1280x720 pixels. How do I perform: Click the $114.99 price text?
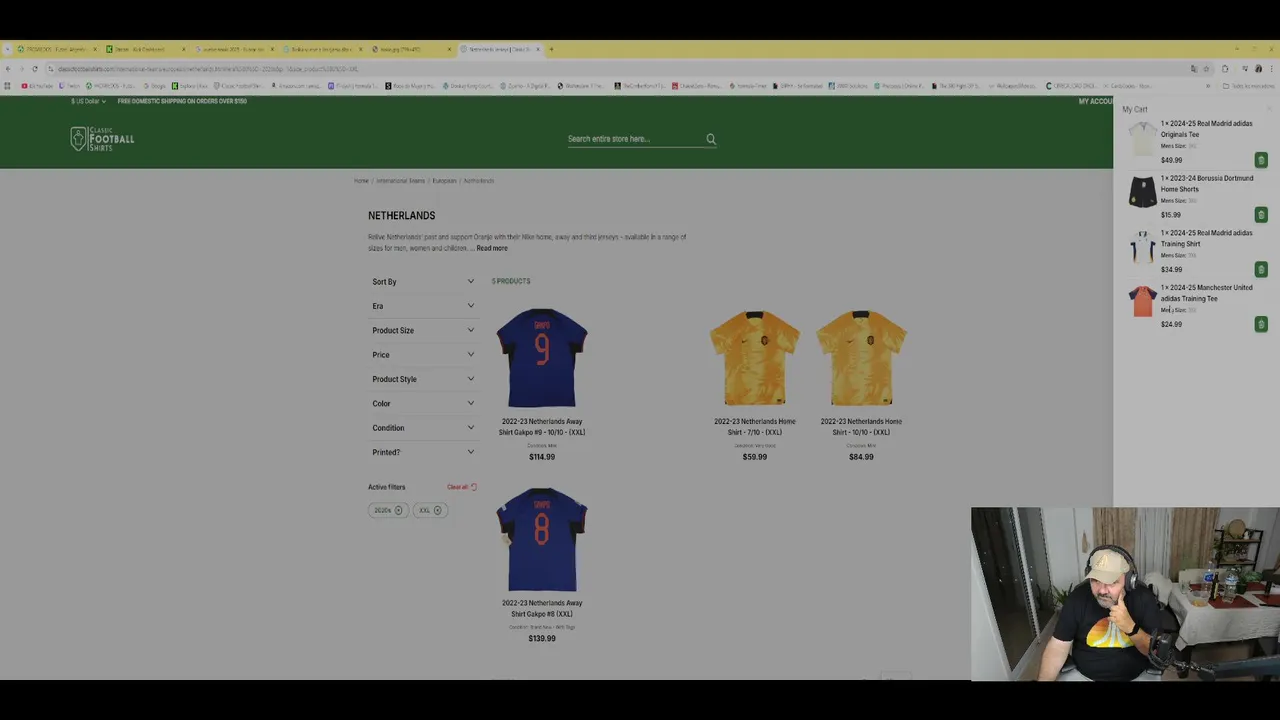(x=542, y=457)
